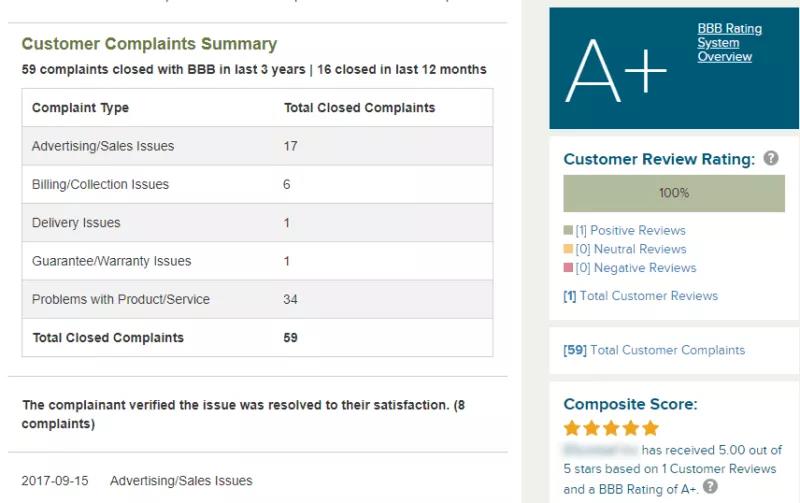This screenshot has width=800, height=503.
Task: Click the Total Closed Complaints column header
Action: tap(359, 108)
